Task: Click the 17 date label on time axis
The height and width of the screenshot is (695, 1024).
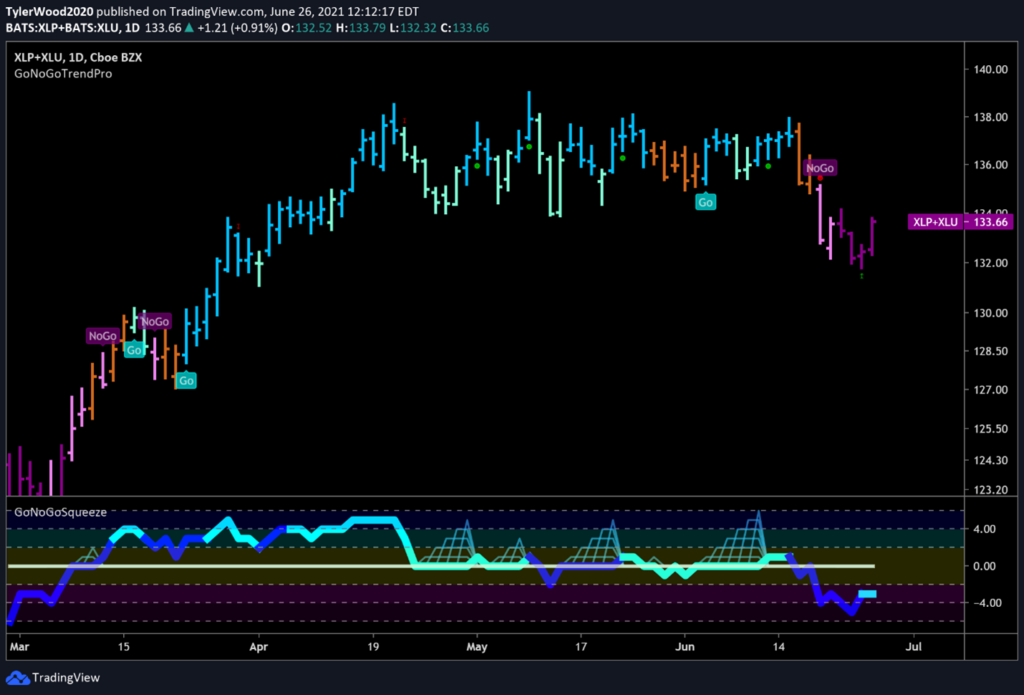Action: [581, 647]
